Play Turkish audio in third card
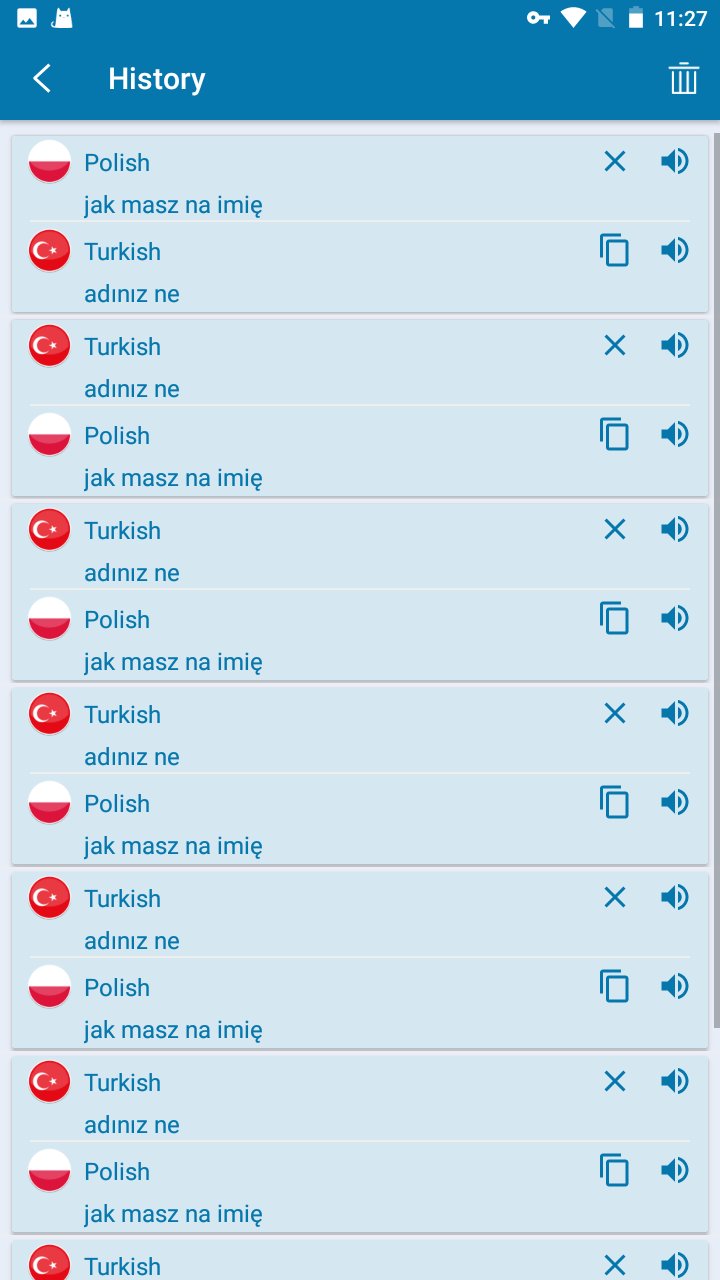Image resolution: width=720 pixels, height=1280 pixels. pyautogui.click(x=675, y=529)
